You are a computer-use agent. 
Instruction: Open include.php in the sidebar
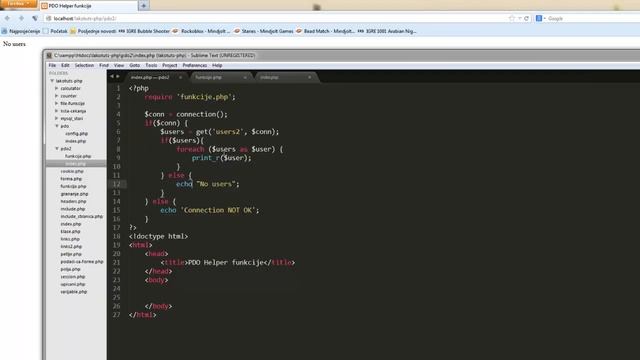click(x=73, y=209)
